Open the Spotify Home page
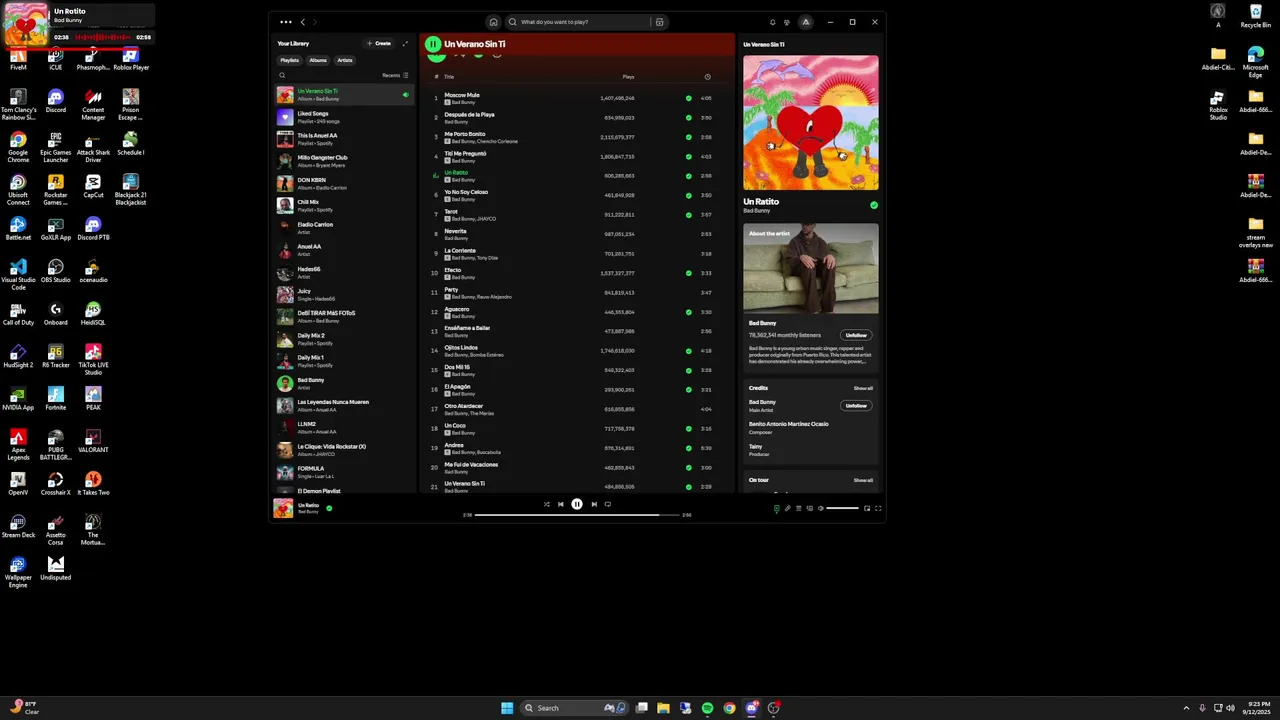 pyautogui.click(x=493, y=22)
